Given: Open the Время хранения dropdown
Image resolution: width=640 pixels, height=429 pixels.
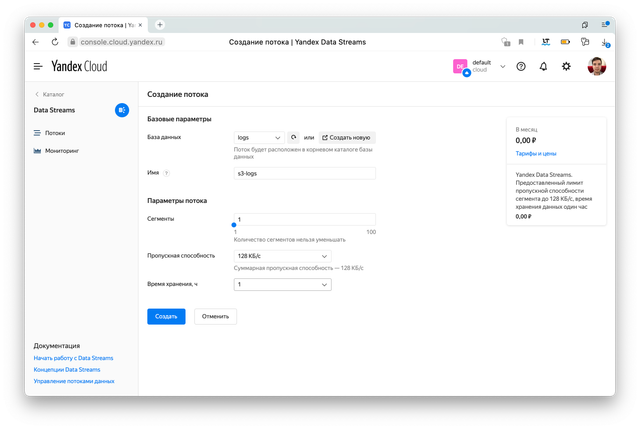Looking at the screenshot, I should pos(281,285).
